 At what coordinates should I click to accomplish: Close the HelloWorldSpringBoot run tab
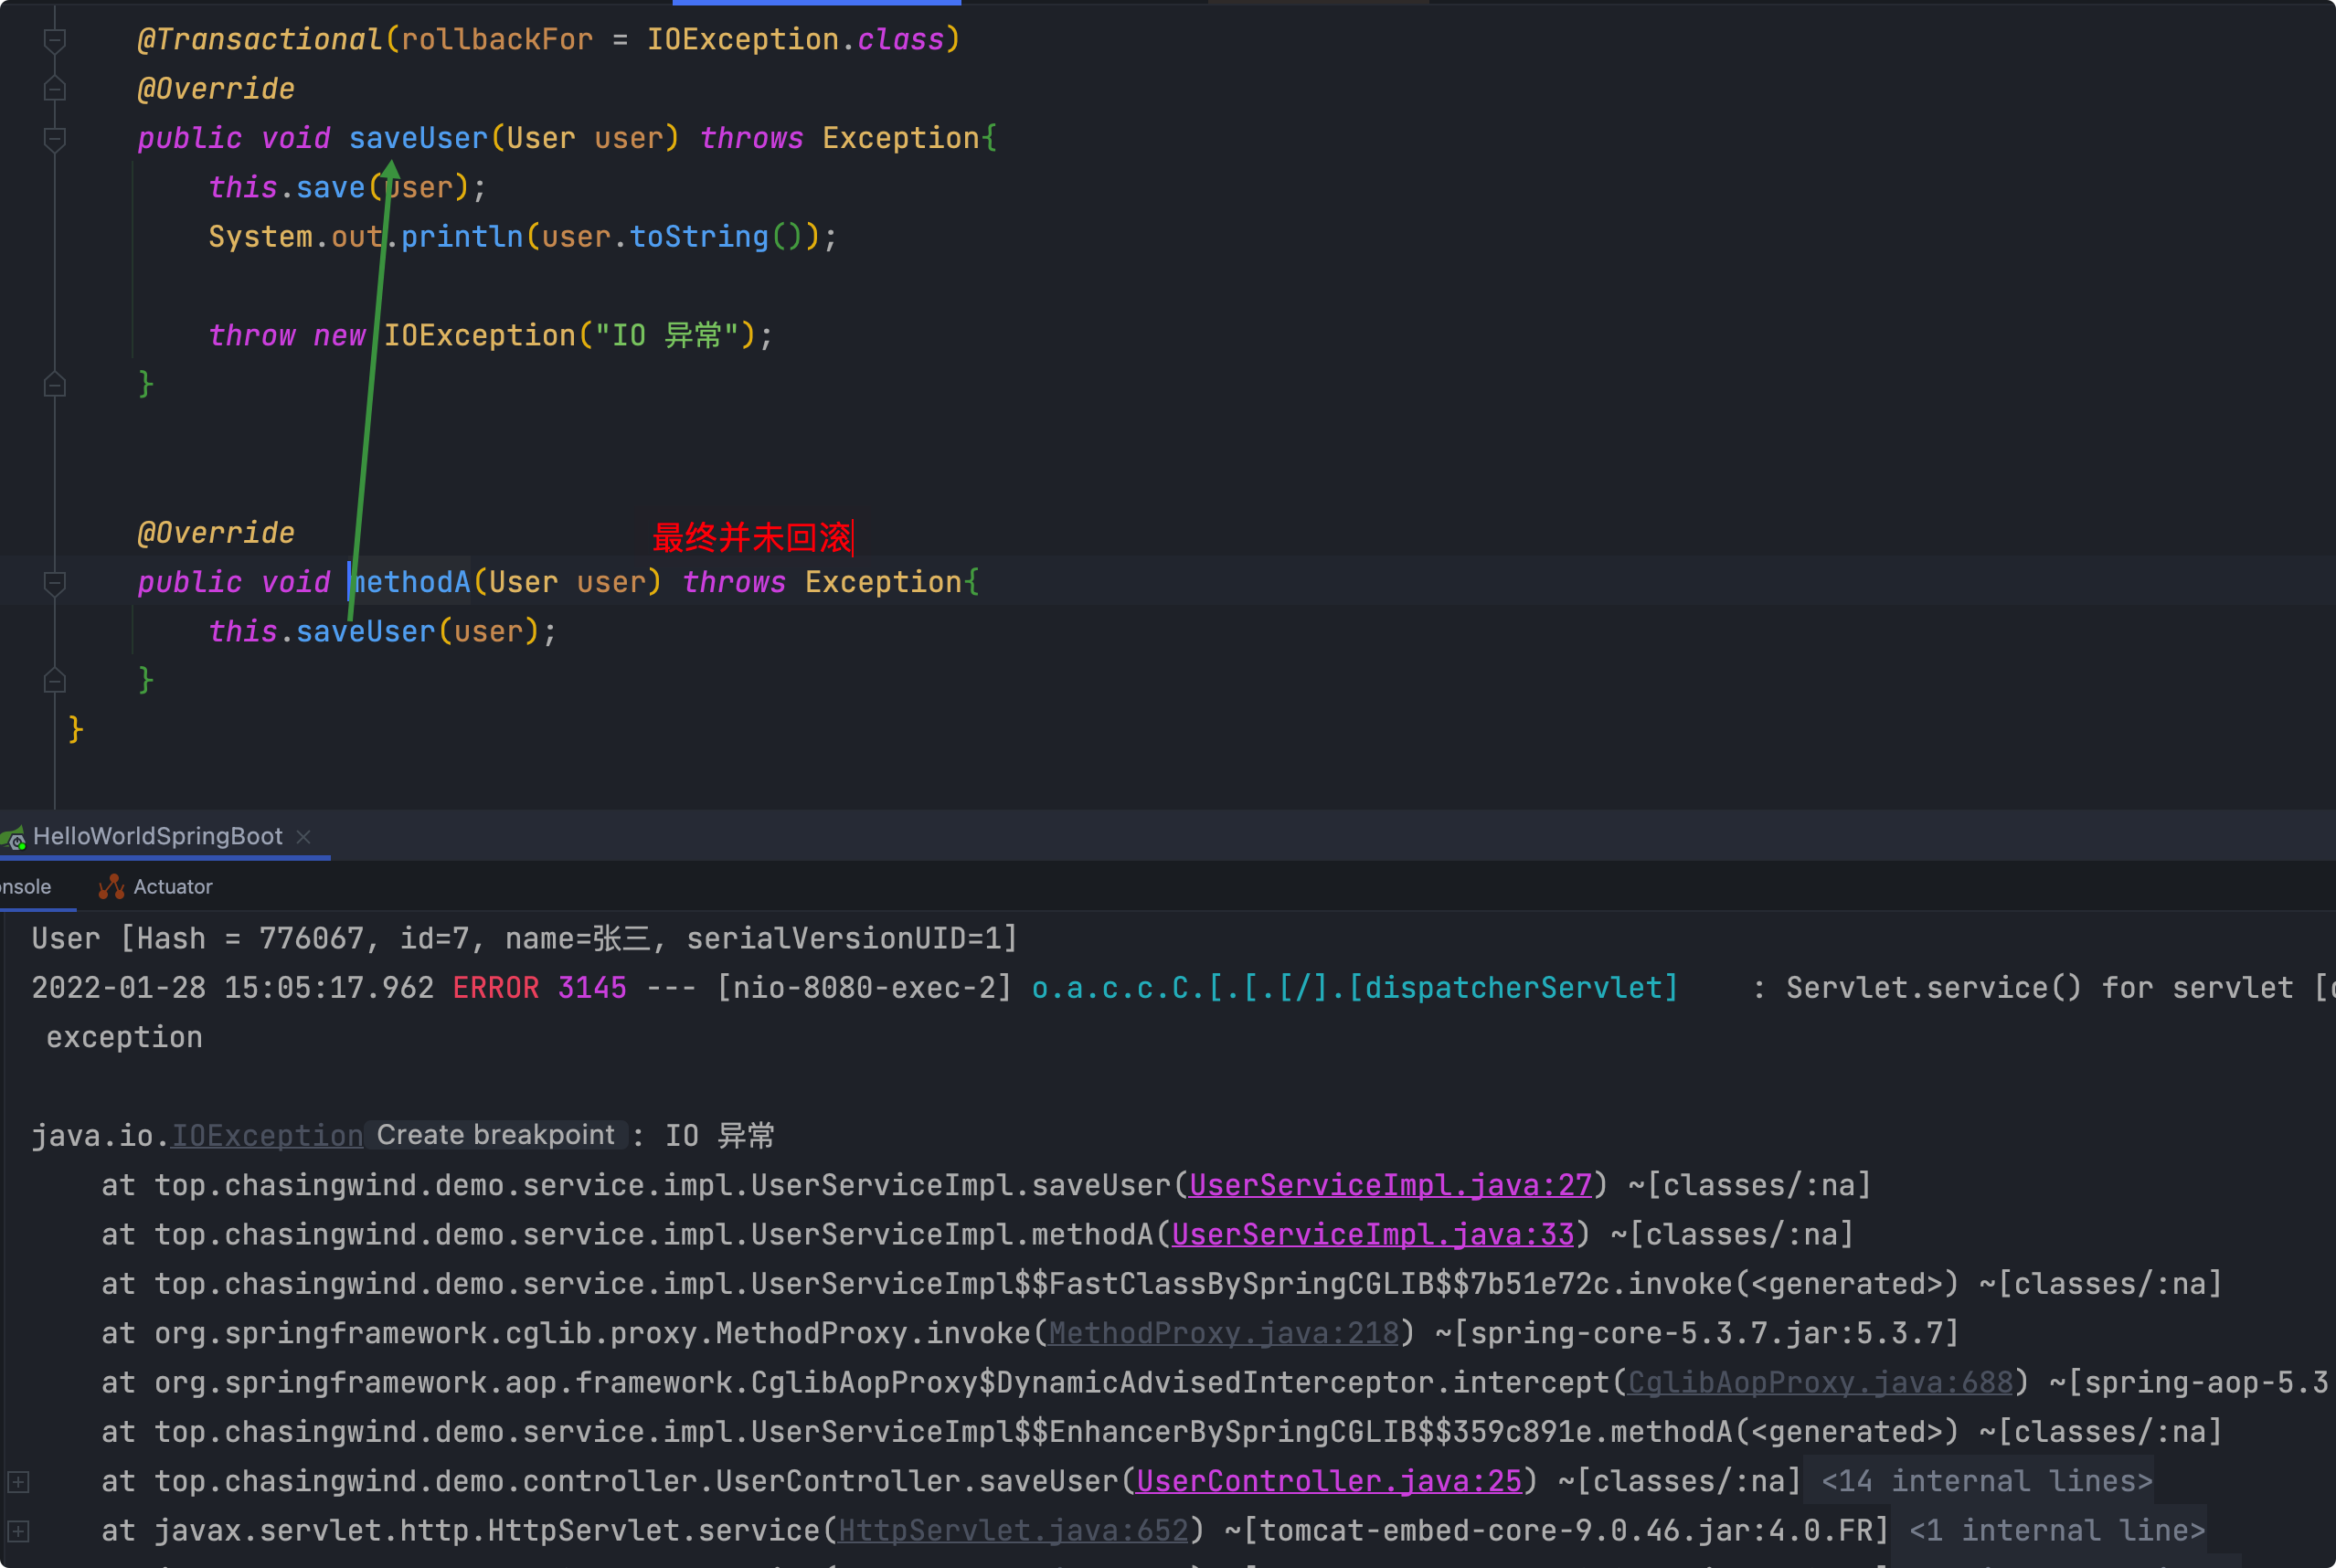(x=304, y=837)
